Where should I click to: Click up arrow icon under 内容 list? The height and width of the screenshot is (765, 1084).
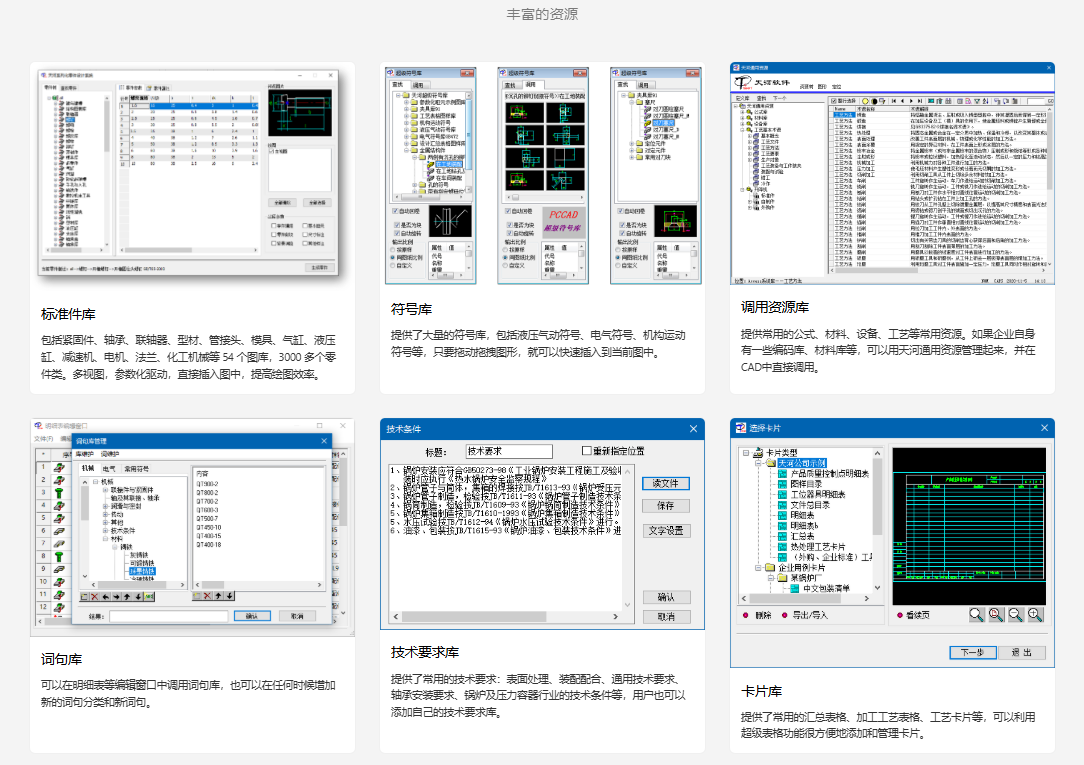click(218, 596)
